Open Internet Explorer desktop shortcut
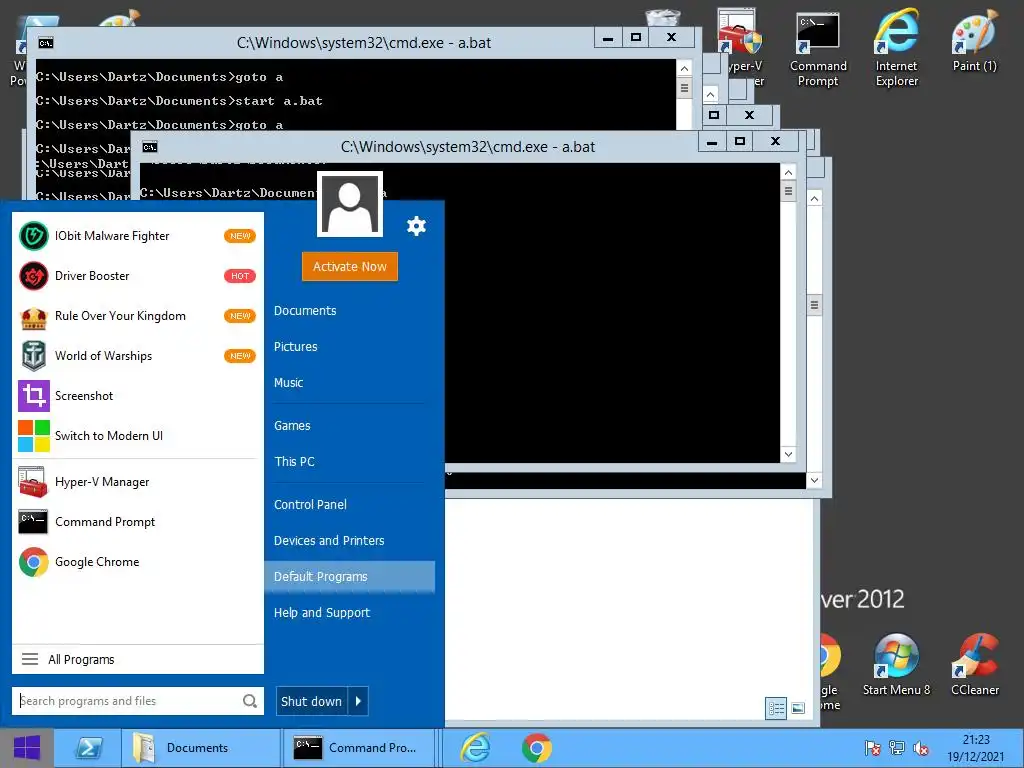This screenshot has width=1024, height=768. [x=897, y=50]
